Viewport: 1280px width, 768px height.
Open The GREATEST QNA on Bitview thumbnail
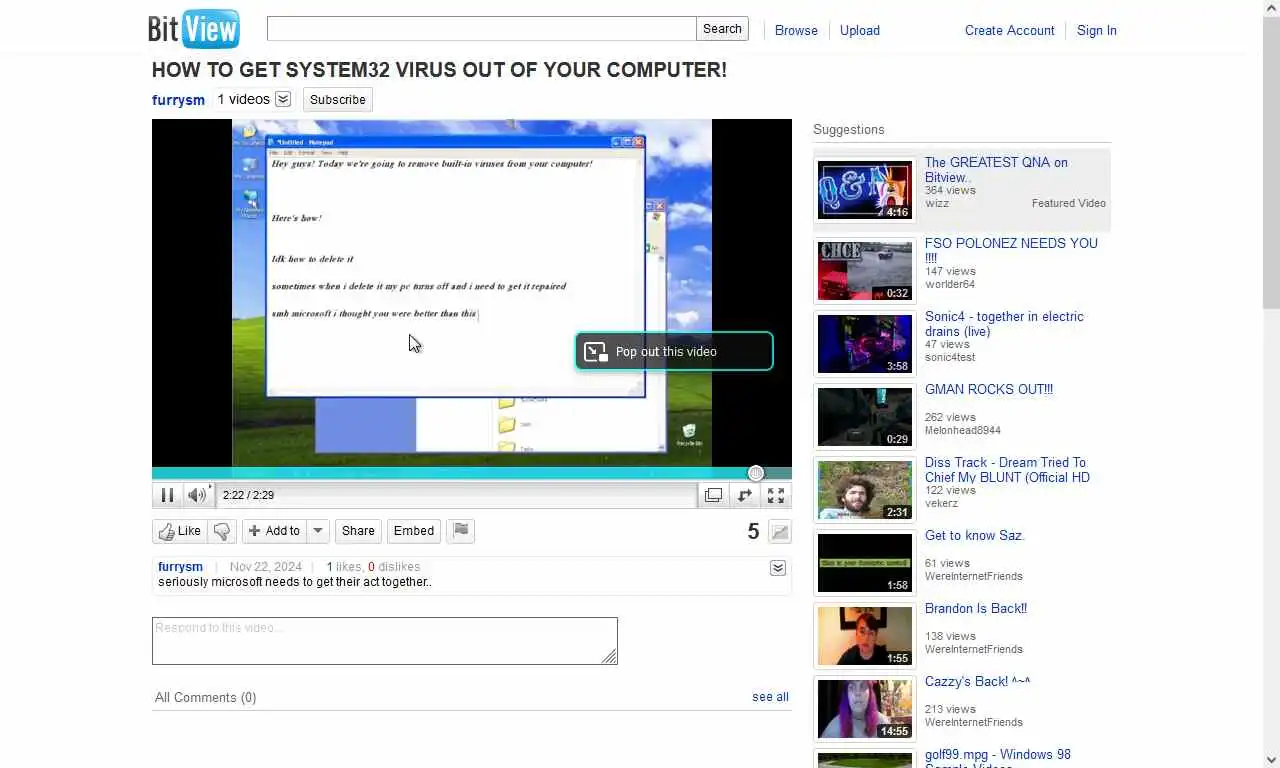[x=865, y=190]
